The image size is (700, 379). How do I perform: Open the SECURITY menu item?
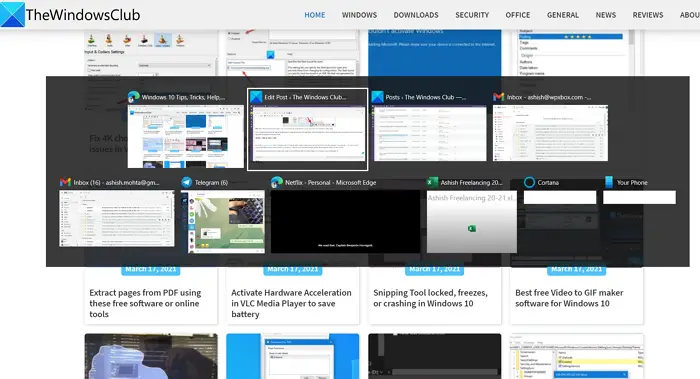click(x=472, y=15)
